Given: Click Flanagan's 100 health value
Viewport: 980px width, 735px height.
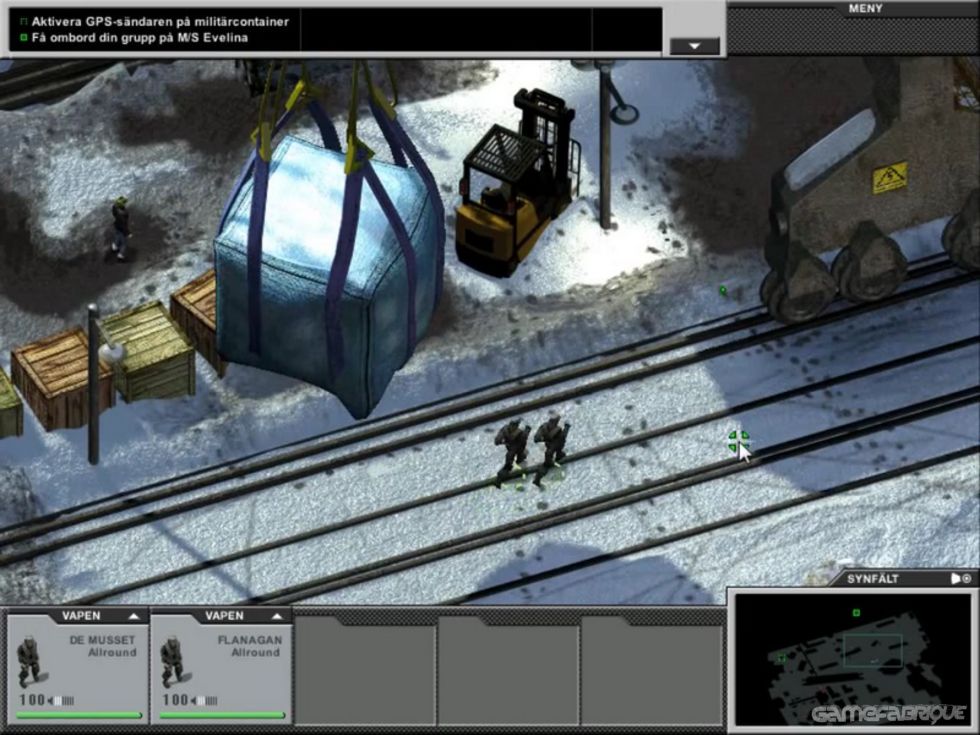Looking at the screenshot, I should pos(176,700).
